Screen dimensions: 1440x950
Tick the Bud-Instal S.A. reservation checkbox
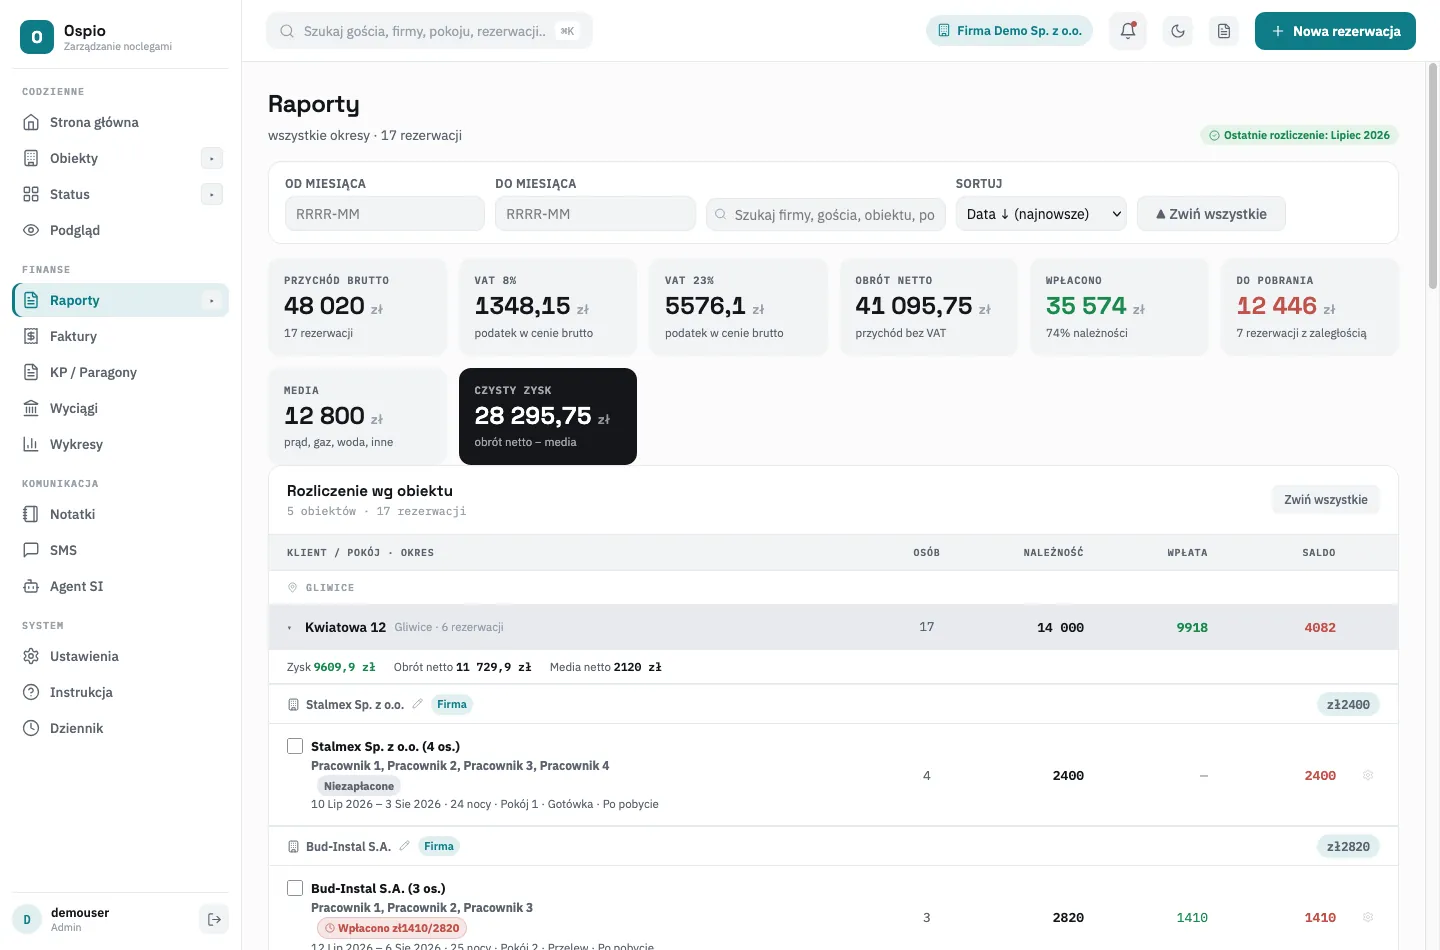click(295, 888)
